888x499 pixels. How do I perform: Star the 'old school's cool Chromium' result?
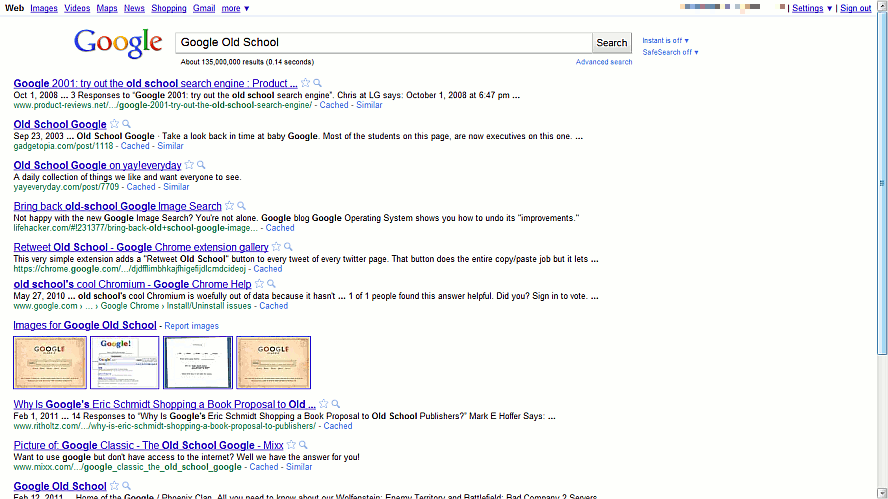pos(259,283)
